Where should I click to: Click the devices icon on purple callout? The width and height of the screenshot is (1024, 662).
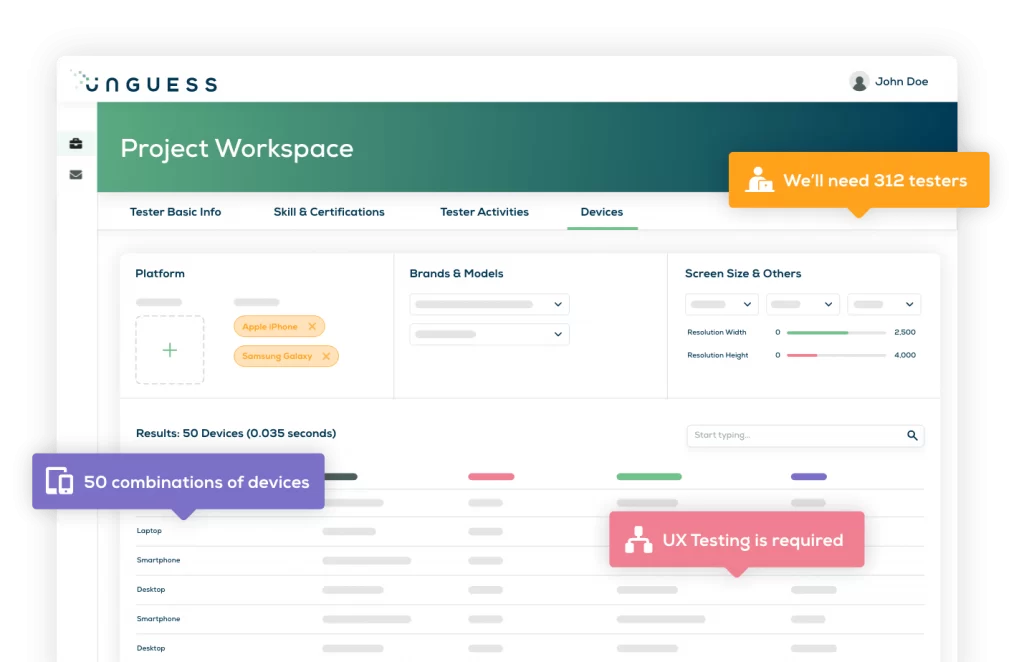click(x=60, y=482)
